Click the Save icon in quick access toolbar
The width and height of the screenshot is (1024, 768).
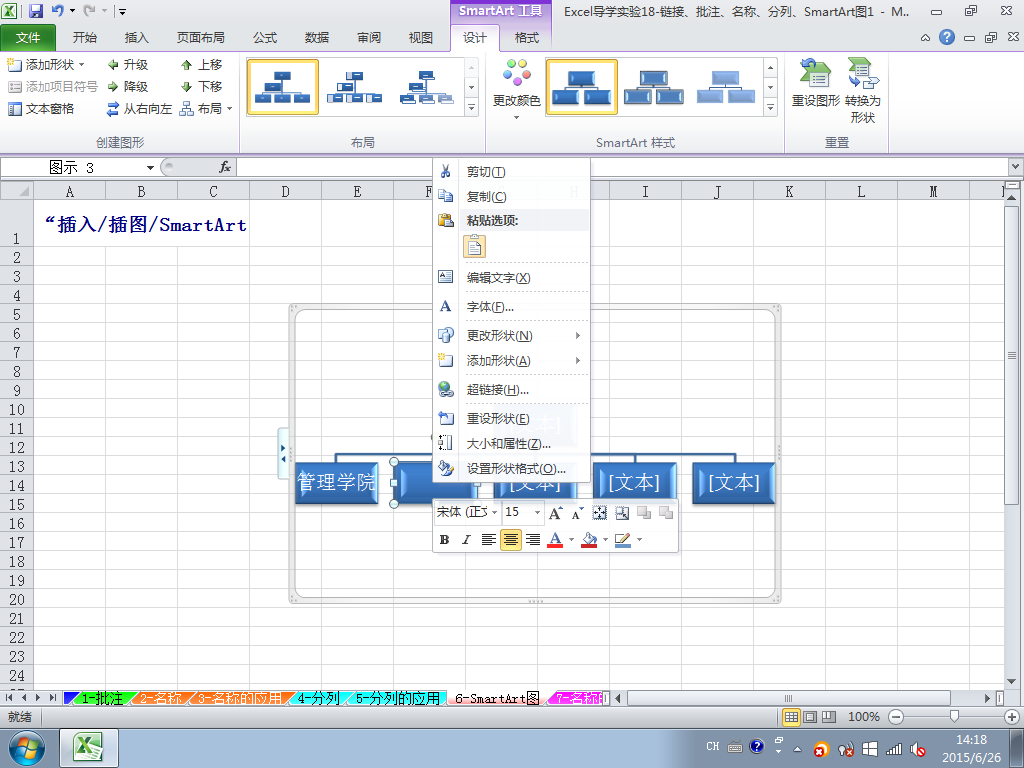(36, 11)
